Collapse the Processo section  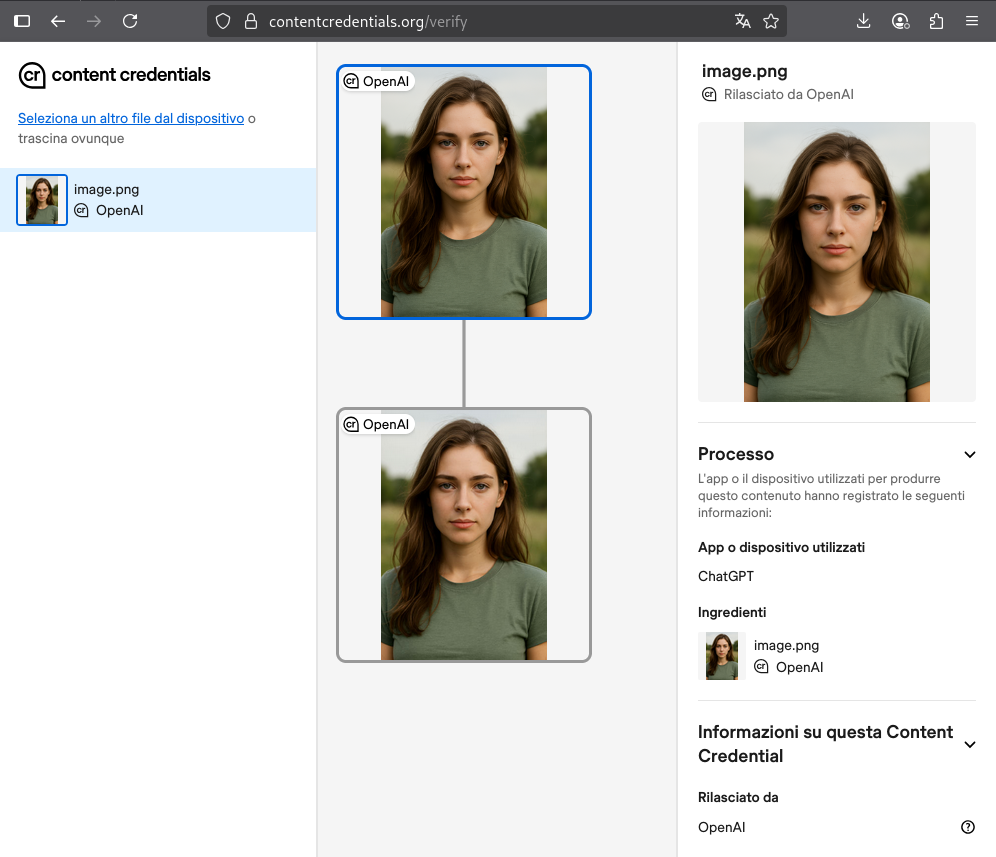coord(969,454)
